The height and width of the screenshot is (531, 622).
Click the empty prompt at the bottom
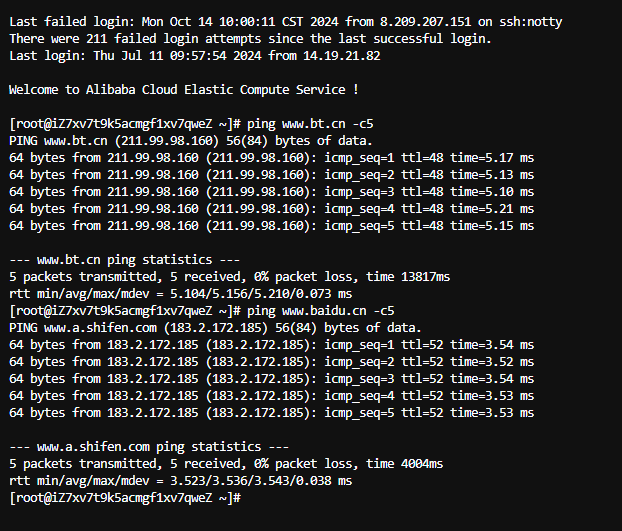pos(125,498)
